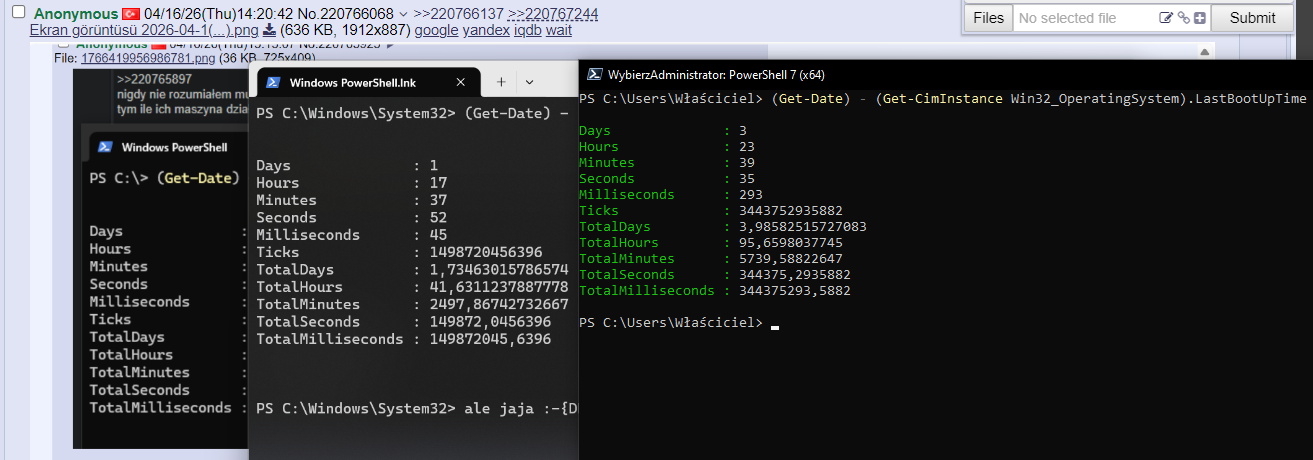Open the post menu arrow after No.220766068
This screenshot has width=1313, height=460.
tap(403, 14)
